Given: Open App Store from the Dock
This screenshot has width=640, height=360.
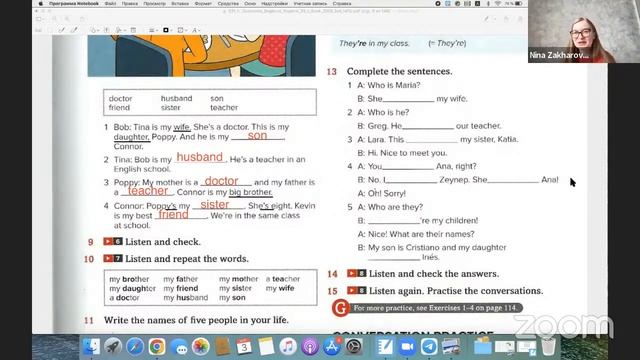Looking at the screenshot, I should coord(332,347).
